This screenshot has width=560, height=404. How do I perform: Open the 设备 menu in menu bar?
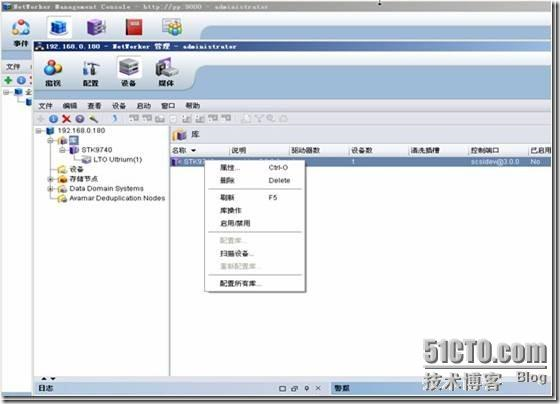click(x=119, y=106)
